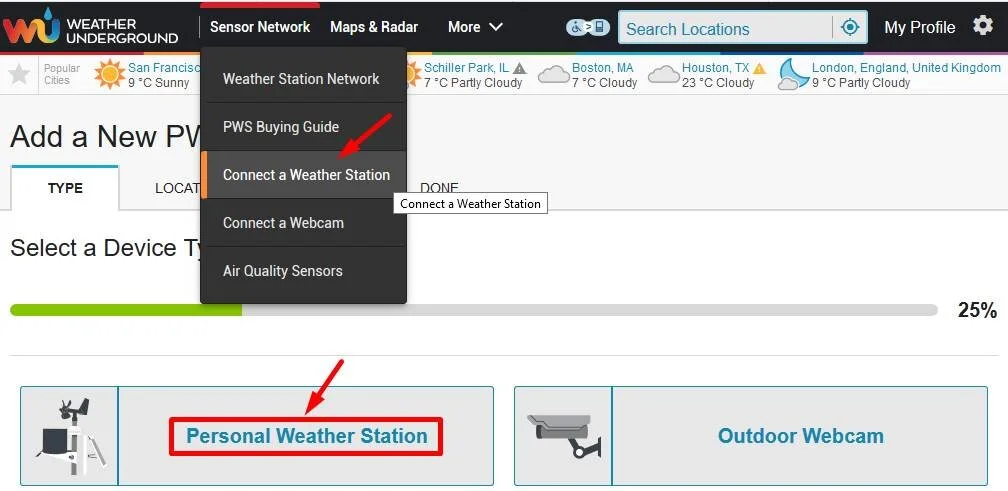Click the outdoor webcam camera image
This screenshot has width=1008, height=491.
point(563,436)
